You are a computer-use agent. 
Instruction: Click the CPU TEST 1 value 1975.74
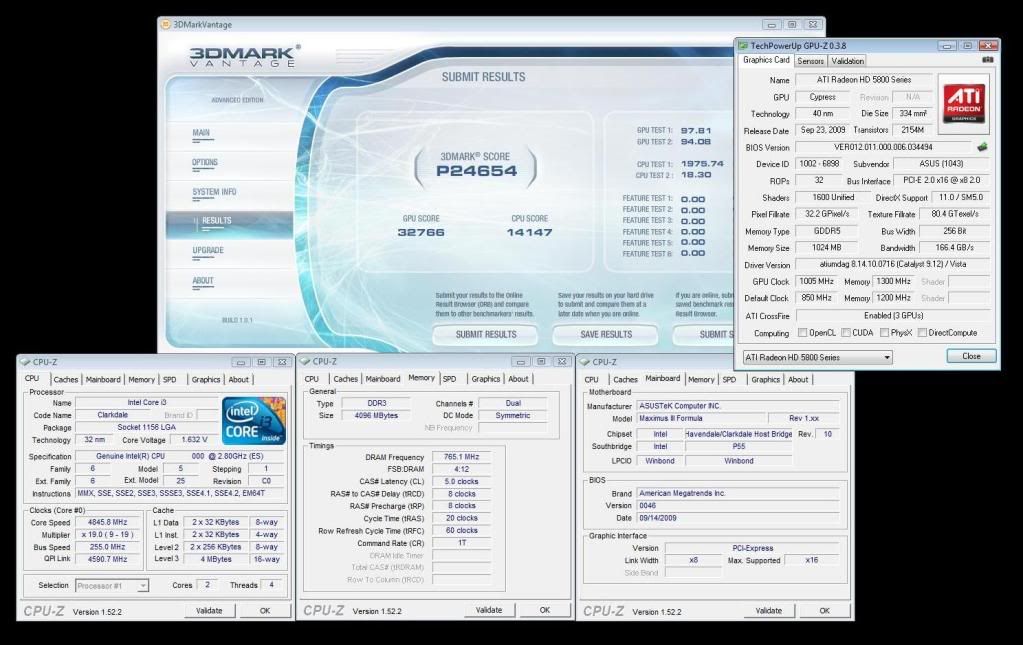(702, 164)
